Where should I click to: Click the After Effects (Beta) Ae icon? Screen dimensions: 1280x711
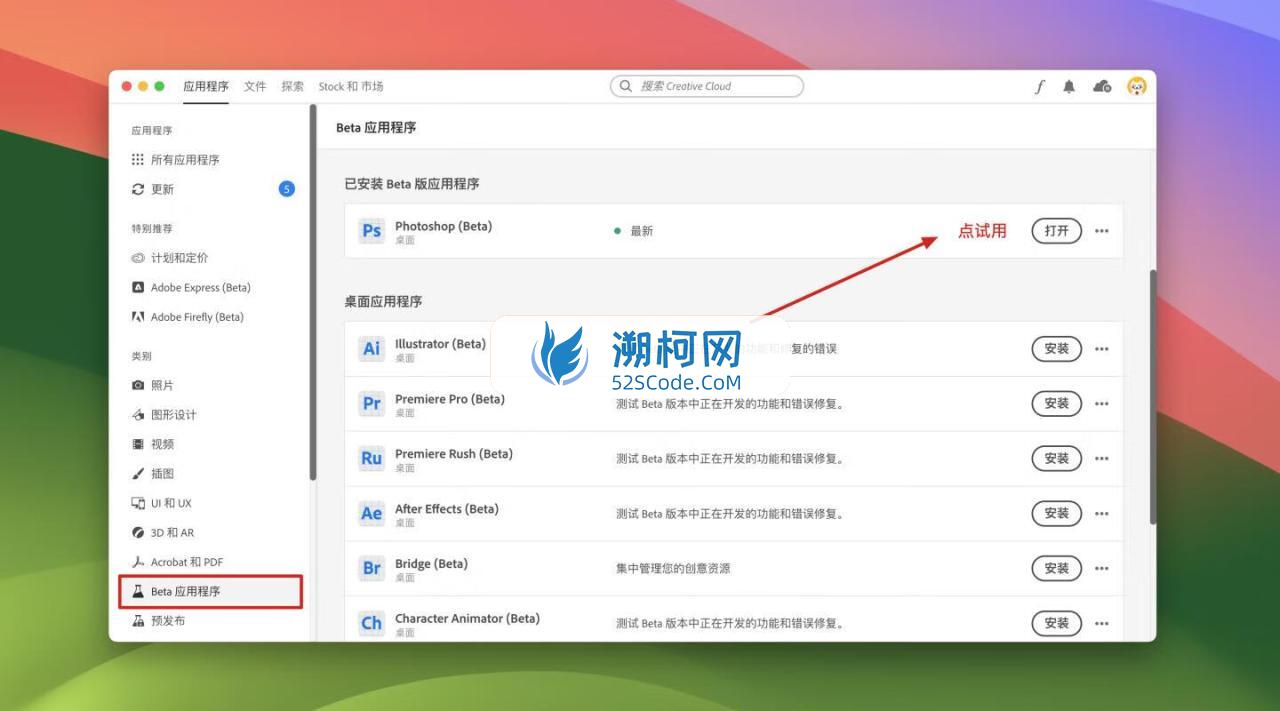pyautogui.click(x=372, y=513)
